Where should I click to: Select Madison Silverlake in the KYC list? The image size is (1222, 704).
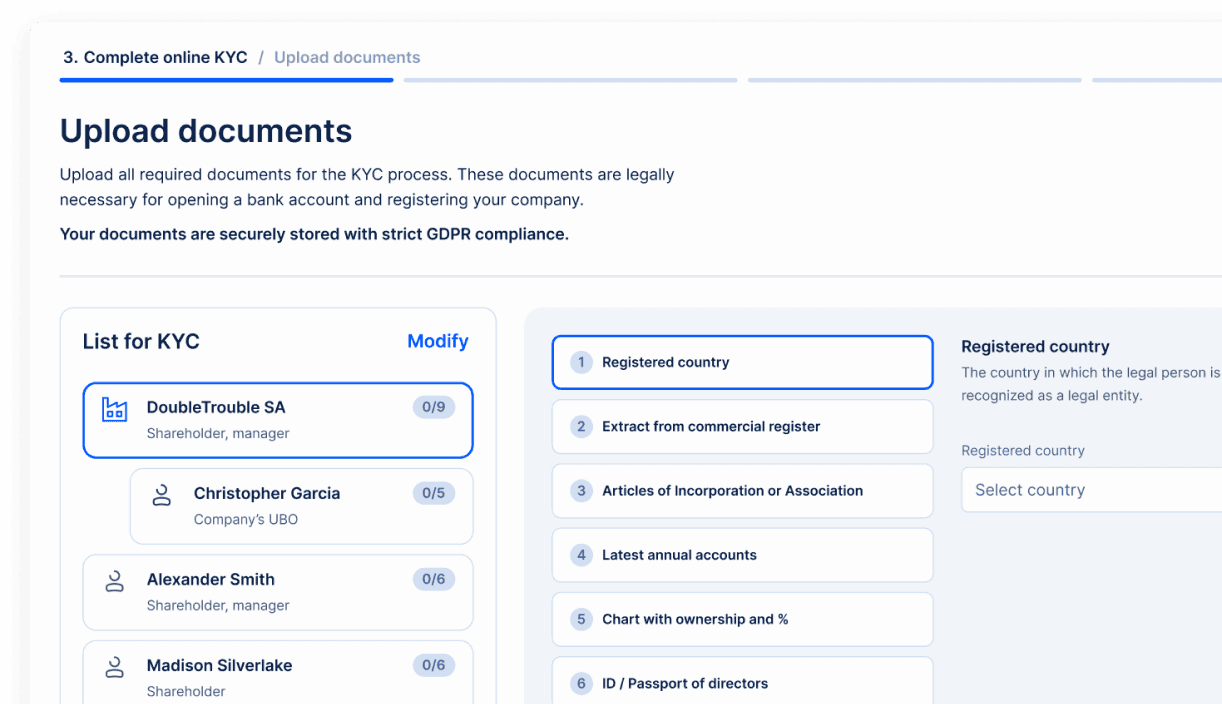(278, 672)
